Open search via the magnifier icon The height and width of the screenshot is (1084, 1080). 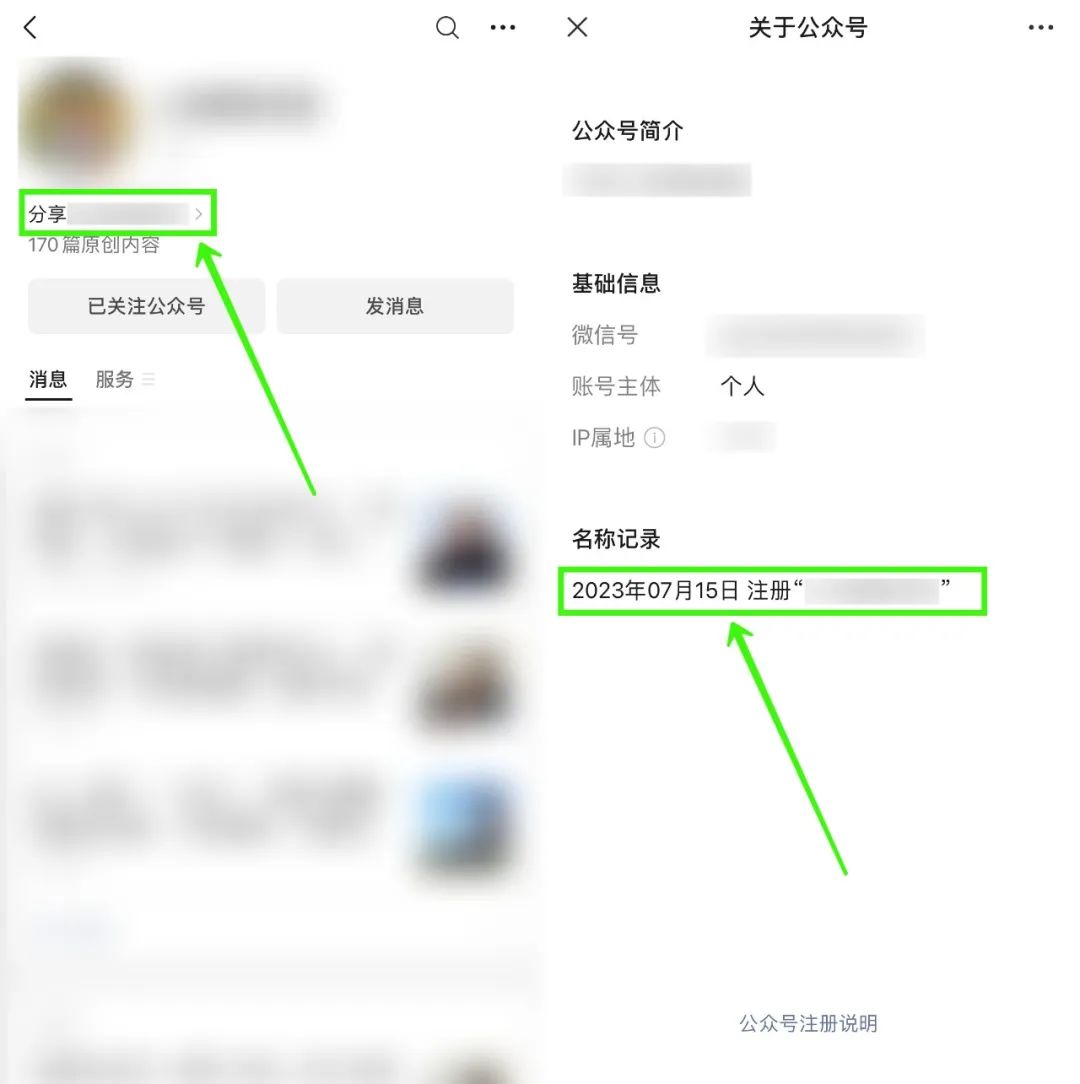tap(447, 28)
